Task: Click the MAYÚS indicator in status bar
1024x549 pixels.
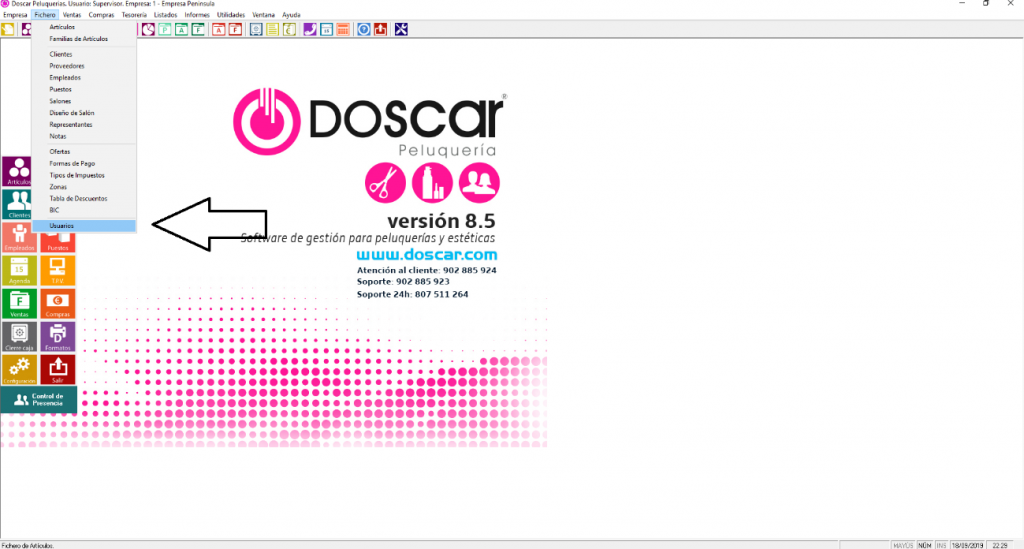Action: pyautogui.click(x=903, y=545)
